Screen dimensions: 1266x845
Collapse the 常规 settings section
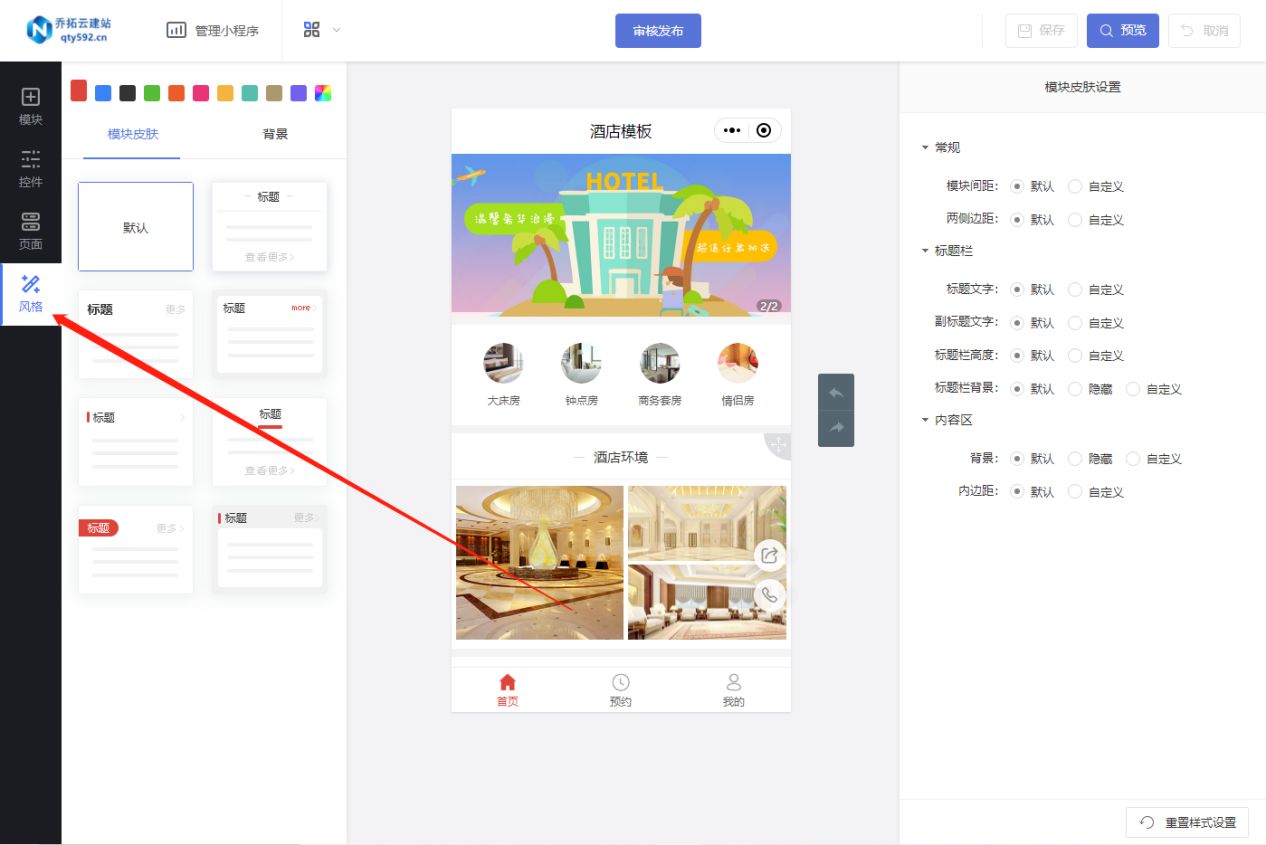939,147
